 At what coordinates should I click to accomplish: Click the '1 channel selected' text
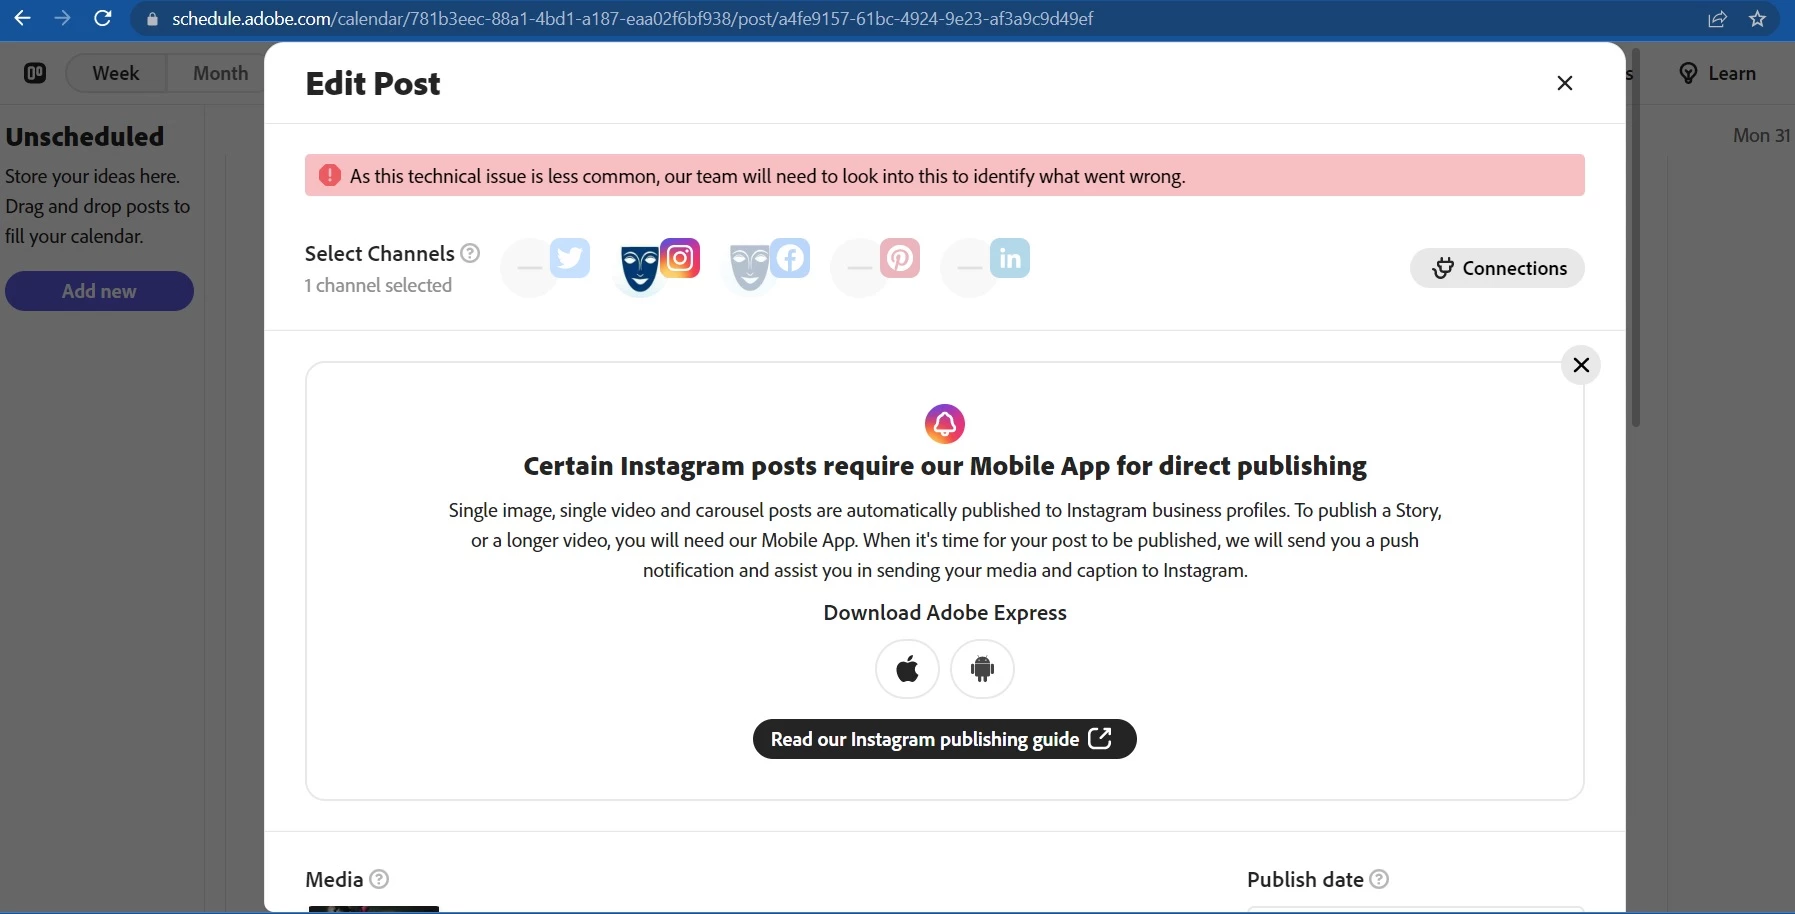[378, 285]
